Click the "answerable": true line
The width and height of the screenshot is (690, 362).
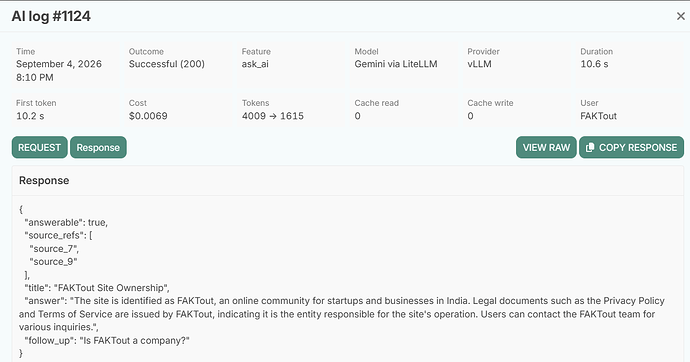(x=66, y=223)
